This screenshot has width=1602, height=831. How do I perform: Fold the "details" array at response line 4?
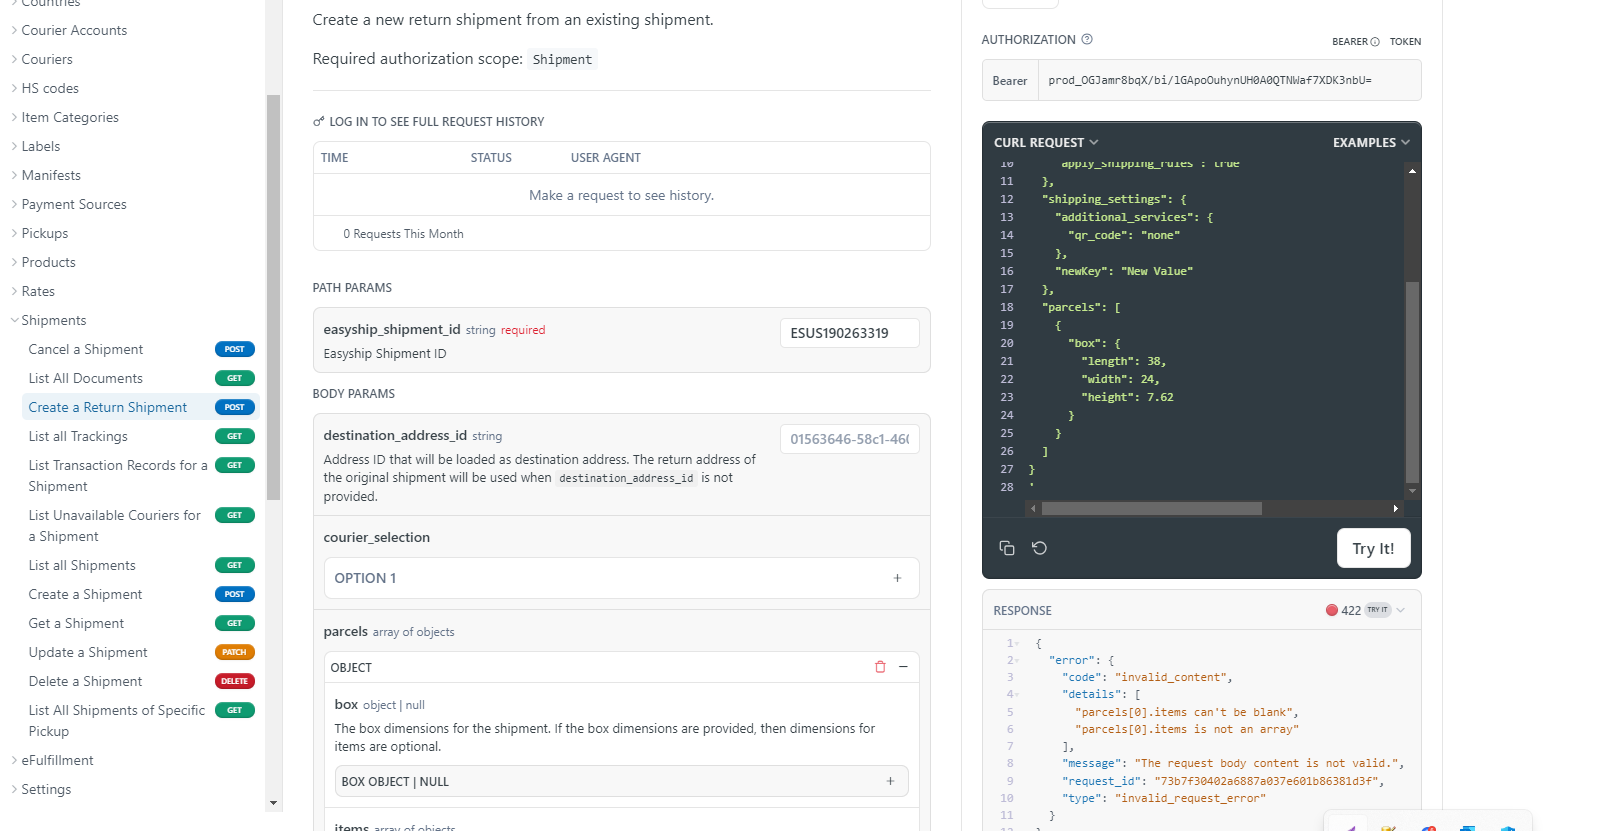tap(1018, 694)
